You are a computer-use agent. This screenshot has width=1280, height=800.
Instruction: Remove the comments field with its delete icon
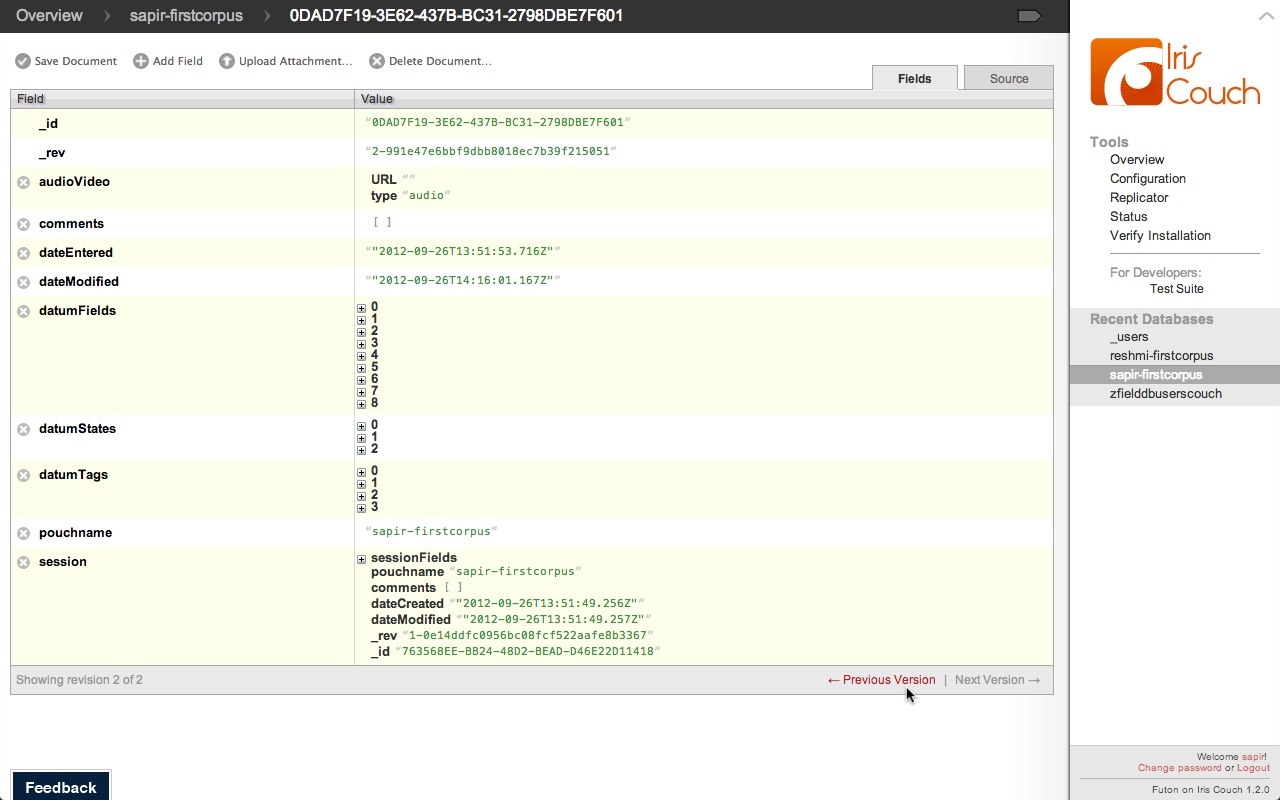coord(24,224)
